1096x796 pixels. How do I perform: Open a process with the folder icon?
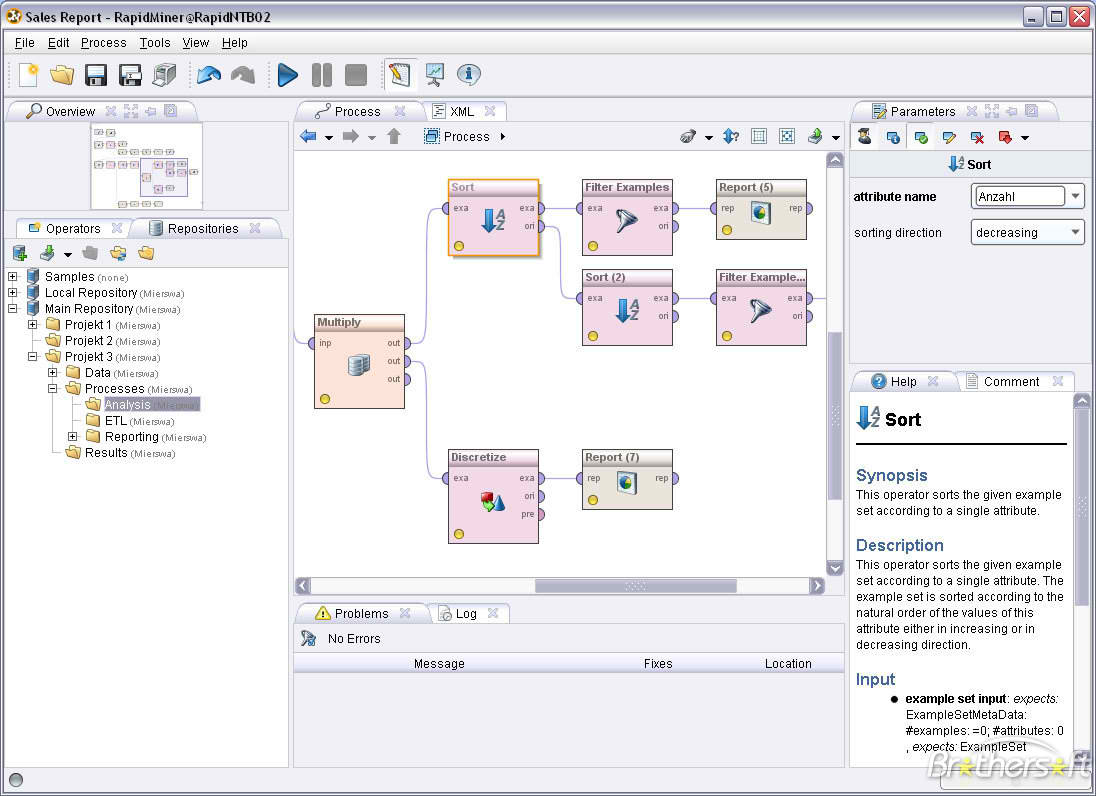[x=62, y=75]
